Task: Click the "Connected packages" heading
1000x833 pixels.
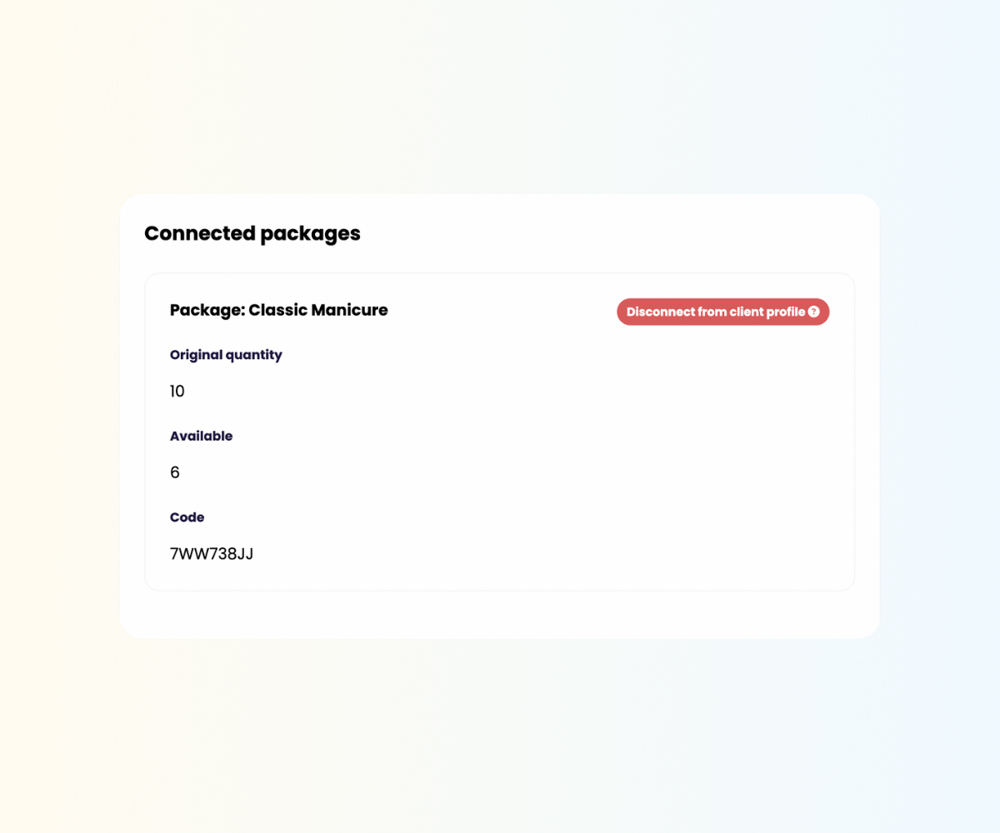Action: tap(252, 233)
